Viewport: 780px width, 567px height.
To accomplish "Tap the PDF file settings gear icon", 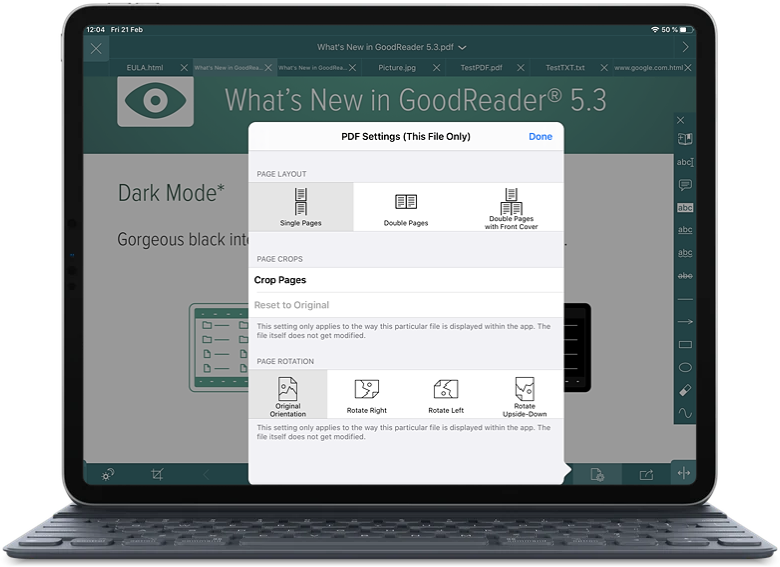I will point(597,475).
